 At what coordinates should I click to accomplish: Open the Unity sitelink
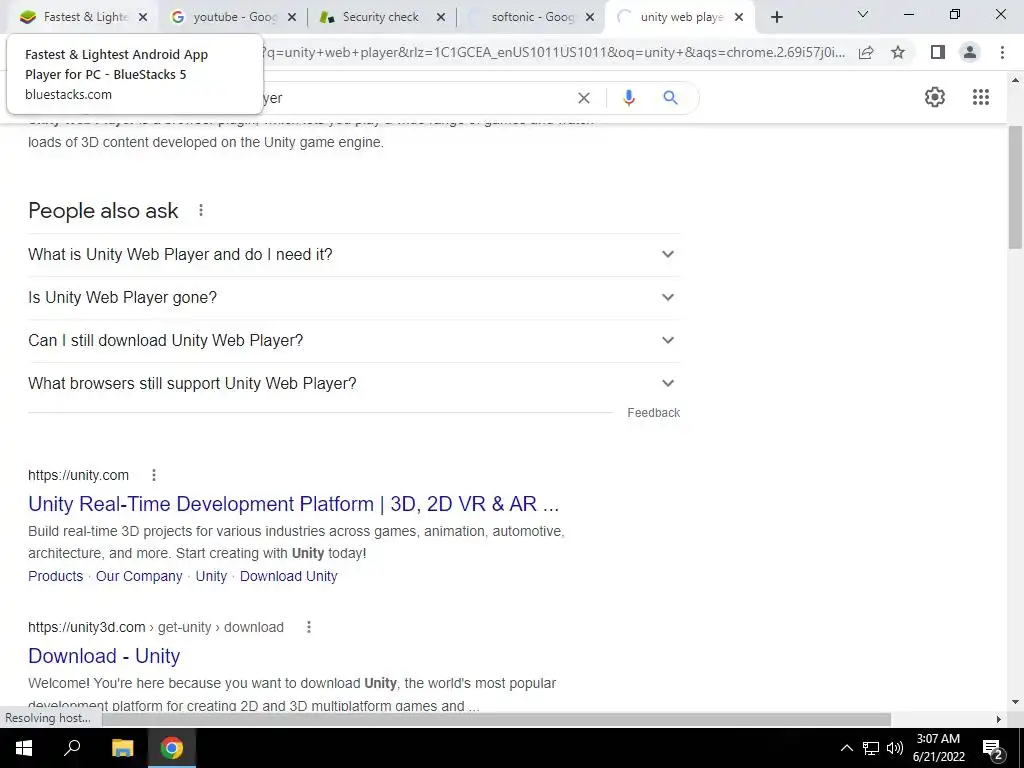[211, 577]
